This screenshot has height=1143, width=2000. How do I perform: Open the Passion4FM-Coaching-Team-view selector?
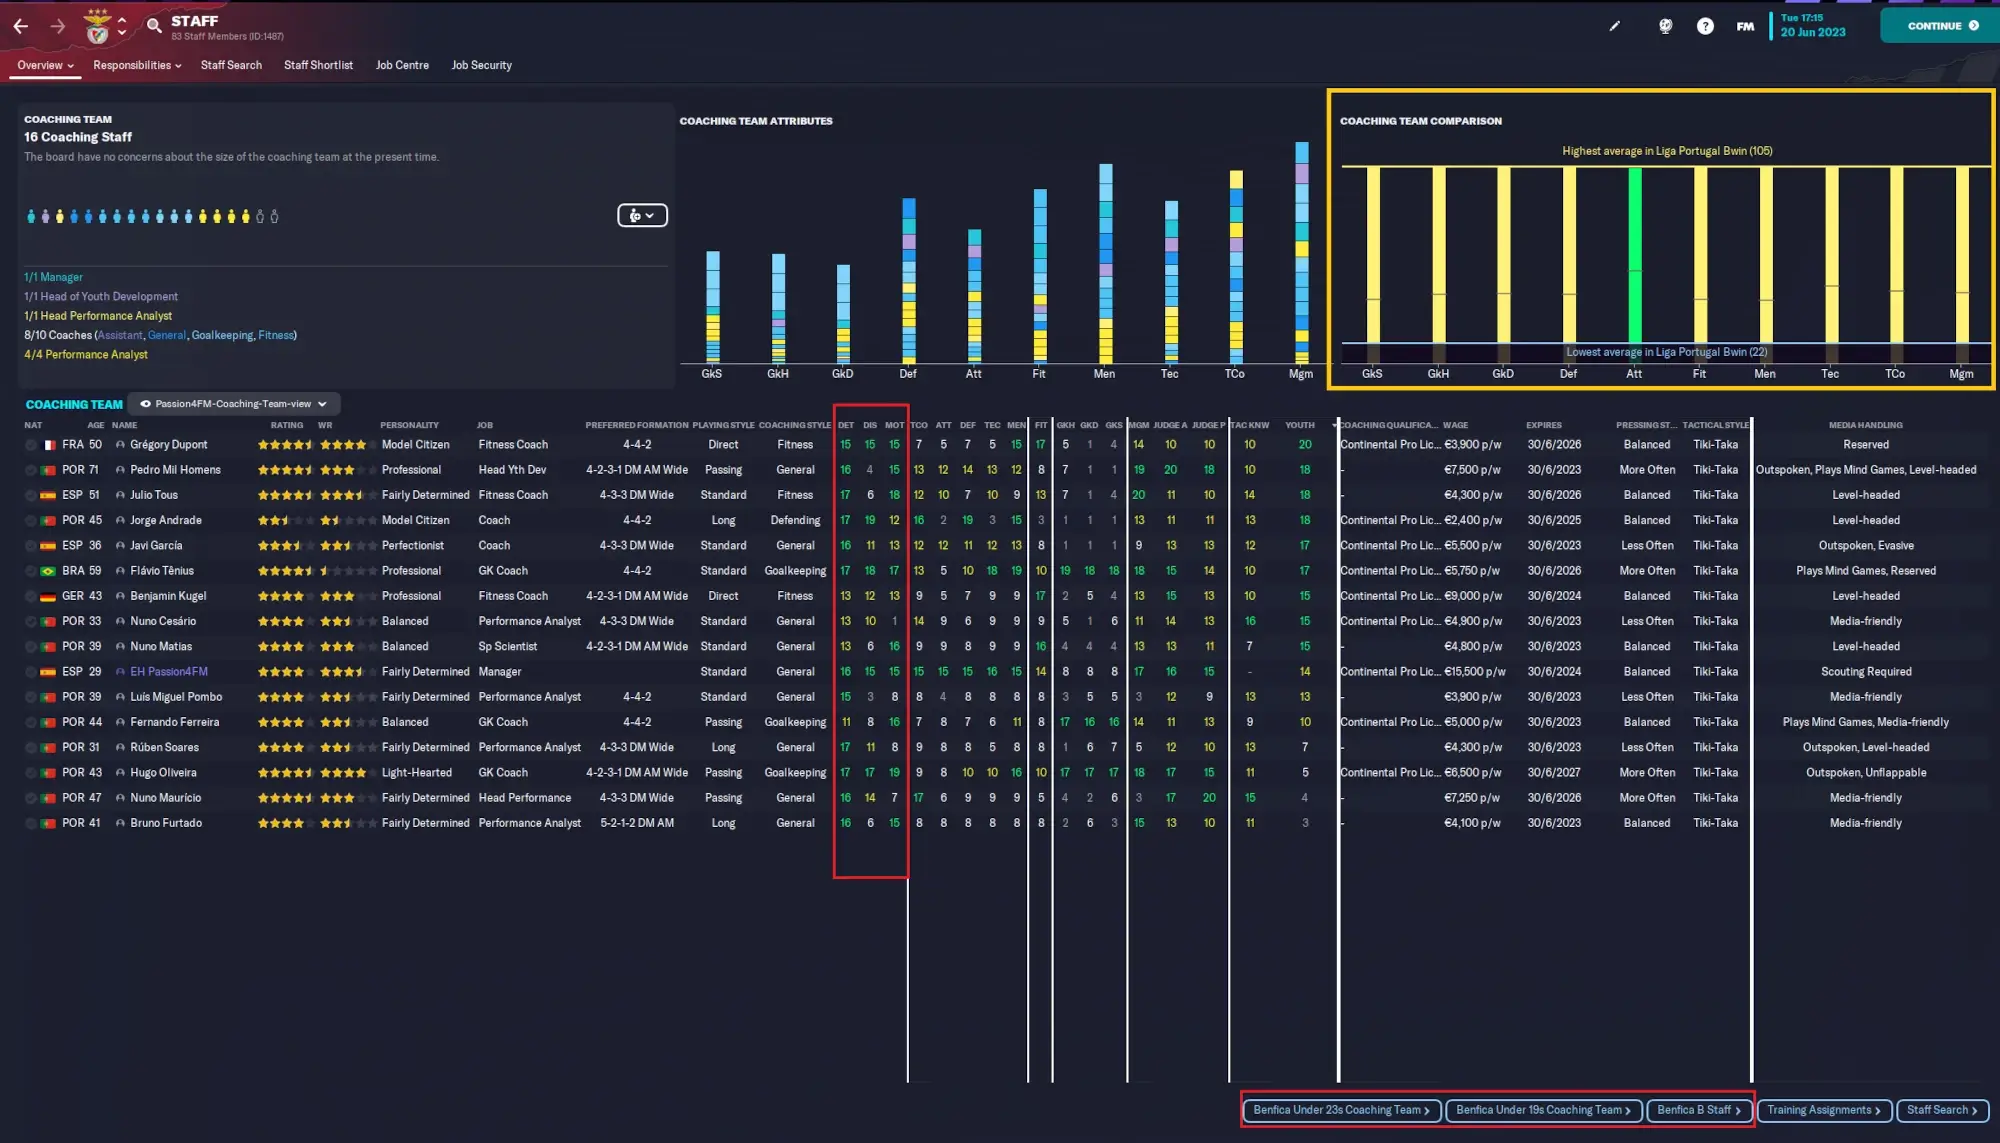tap(234, 404)
